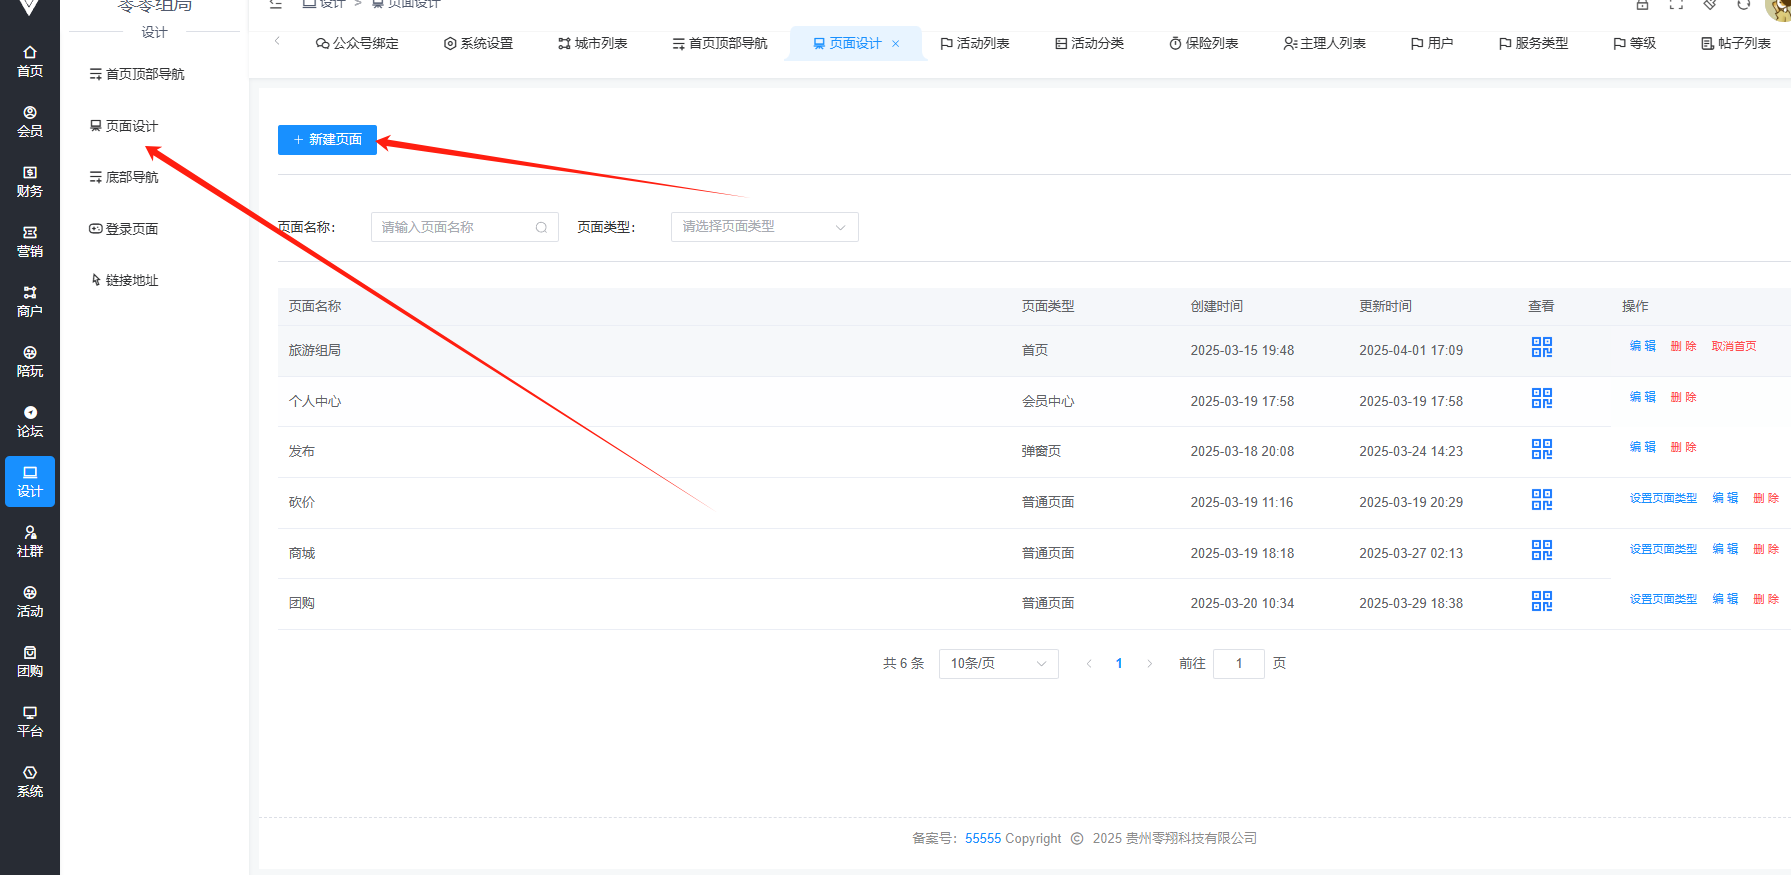The height and width of the screenshot is (875, 1791).
Task: Open the 会员 section in left sidebar
Action: coord(30,121)
